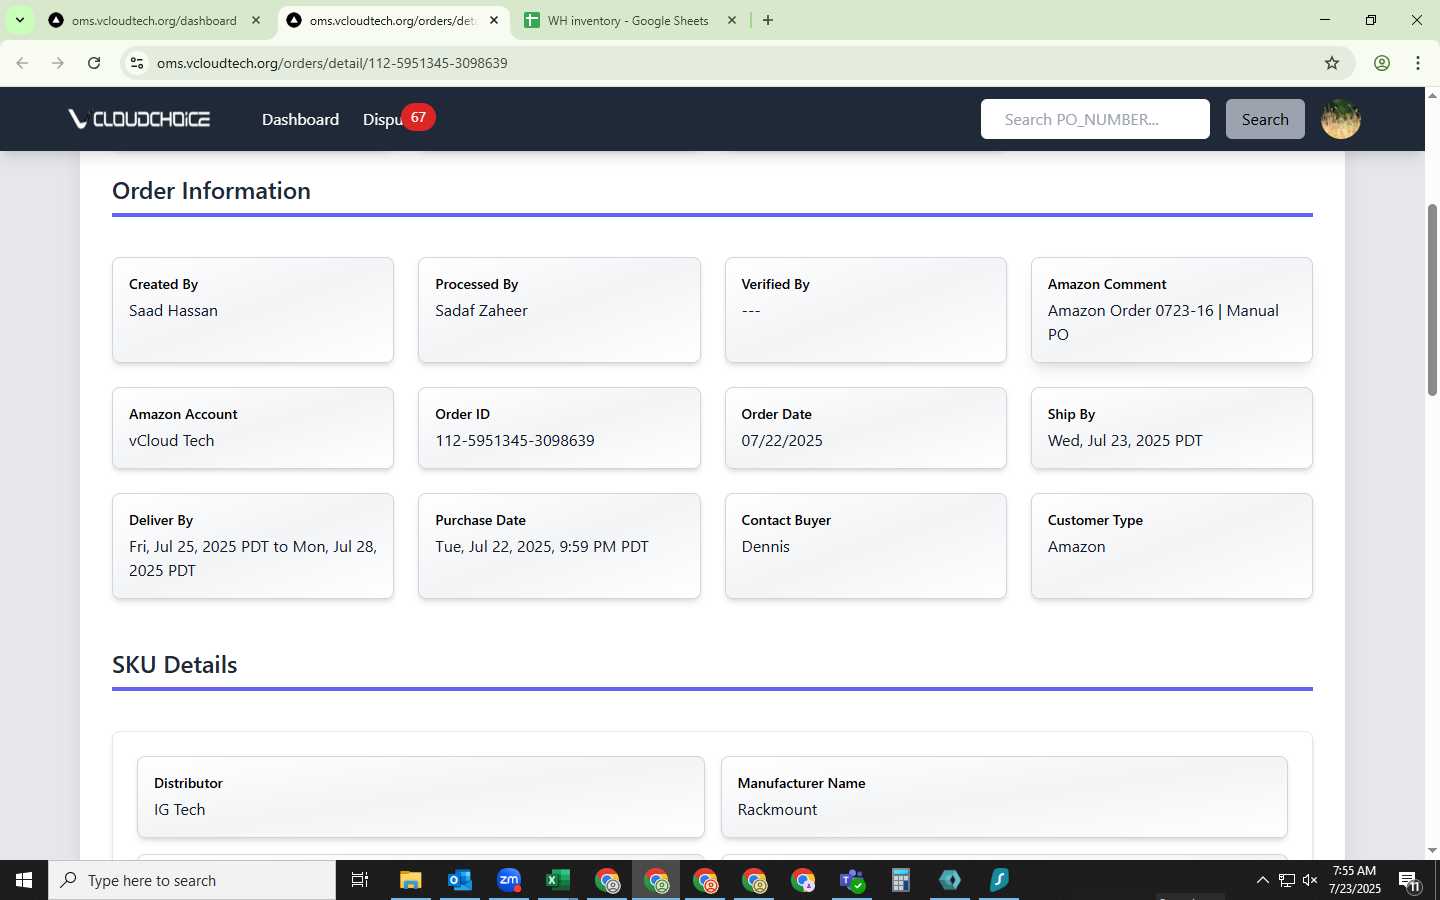This screenshot has height=900, width=1440.
Task: Click the address bar URL
Action: (x=332, y=63)
